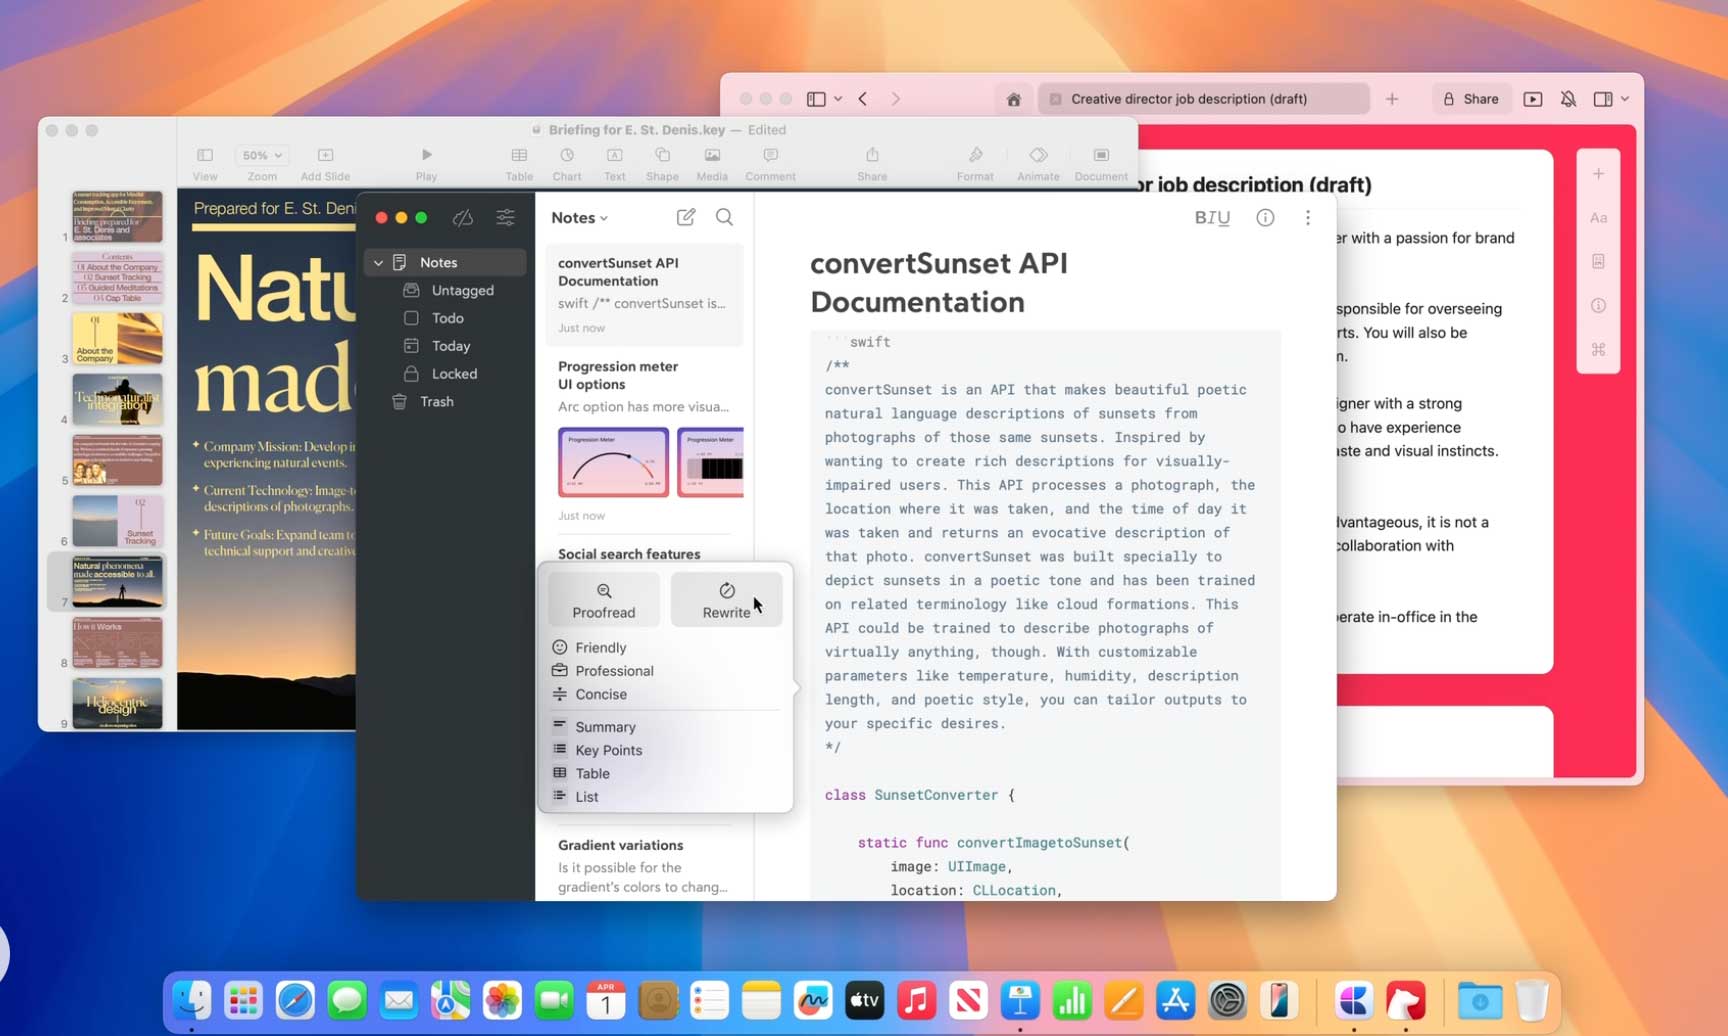1728x1036 pixels.
Task: Click the Share button in the pink window
Action: (1471, 99)
